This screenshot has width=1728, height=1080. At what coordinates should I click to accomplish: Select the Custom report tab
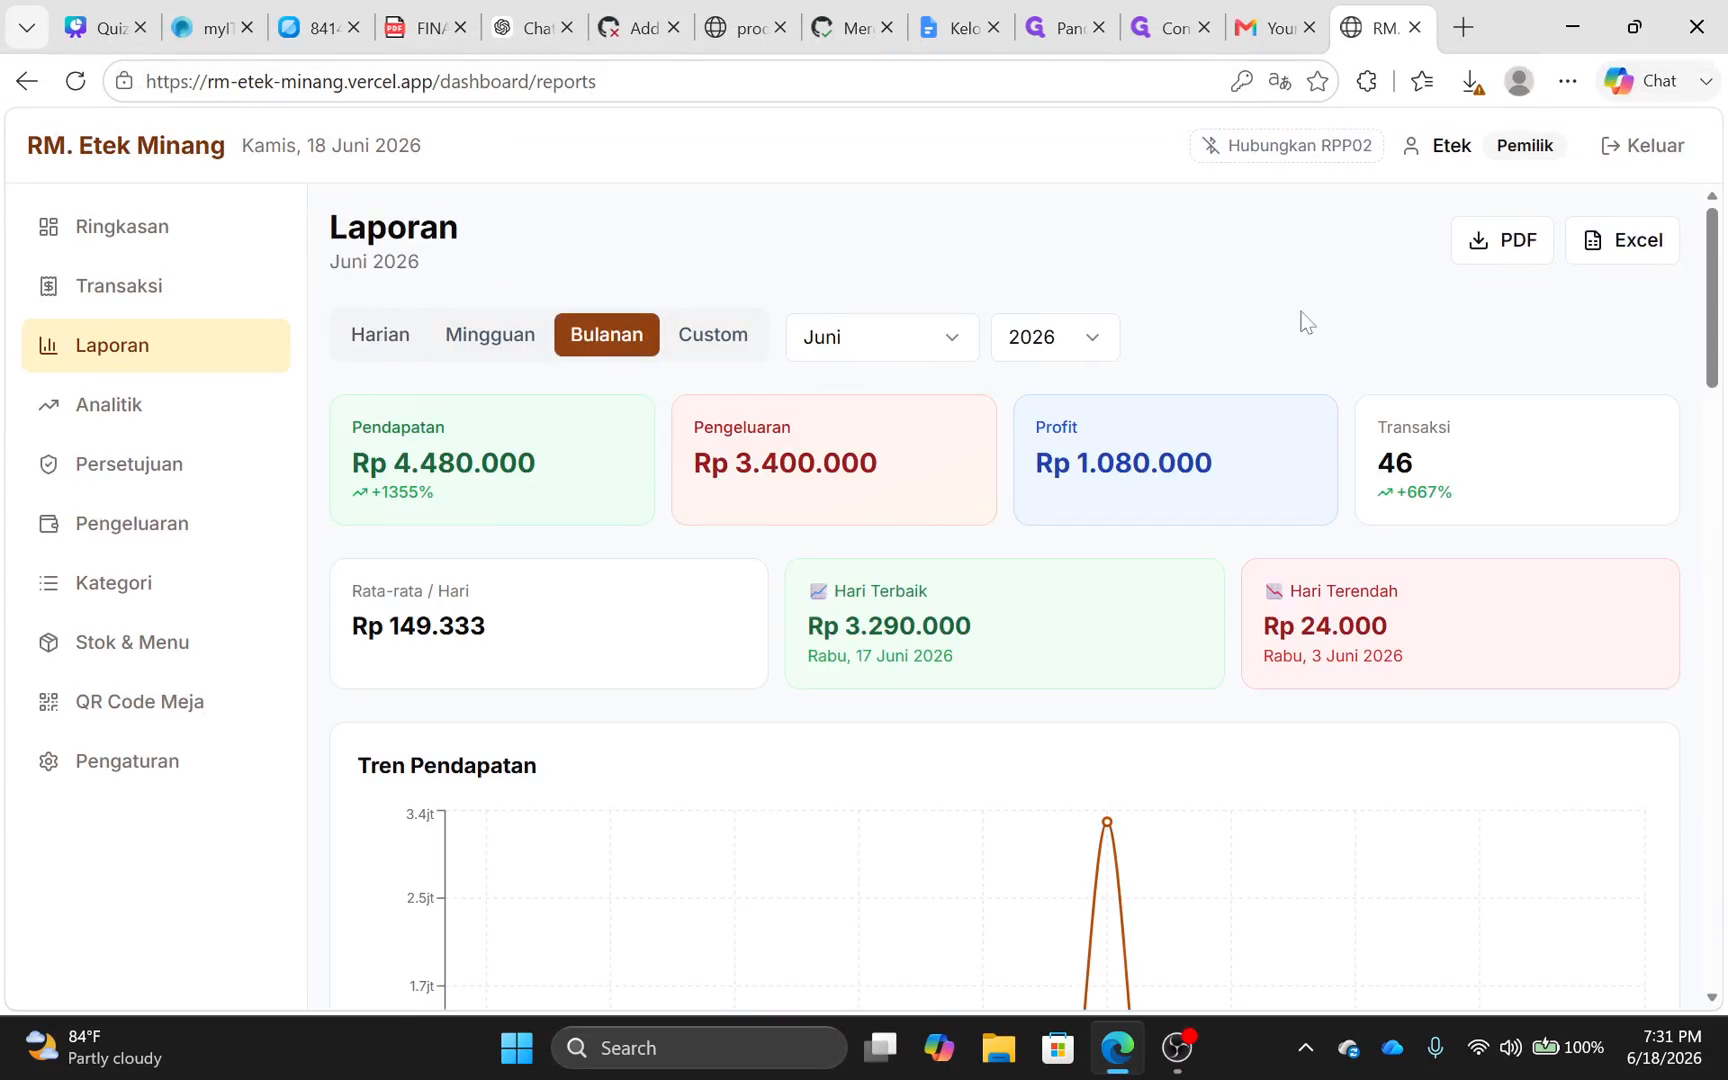tap(713, 335)
